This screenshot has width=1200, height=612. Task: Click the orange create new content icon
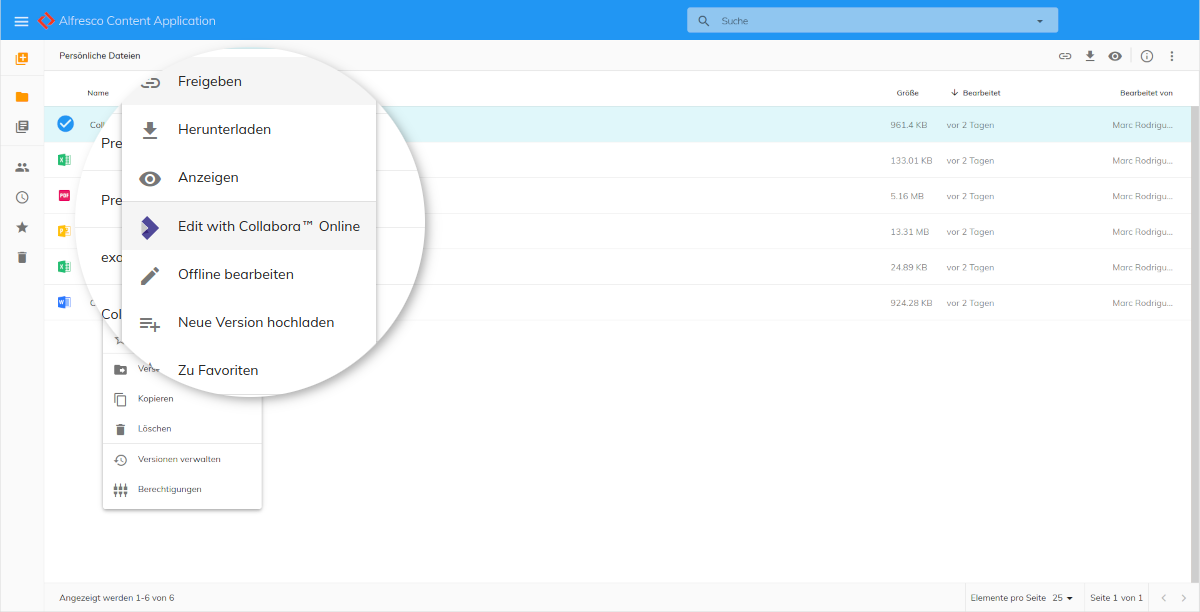point(22,58)
